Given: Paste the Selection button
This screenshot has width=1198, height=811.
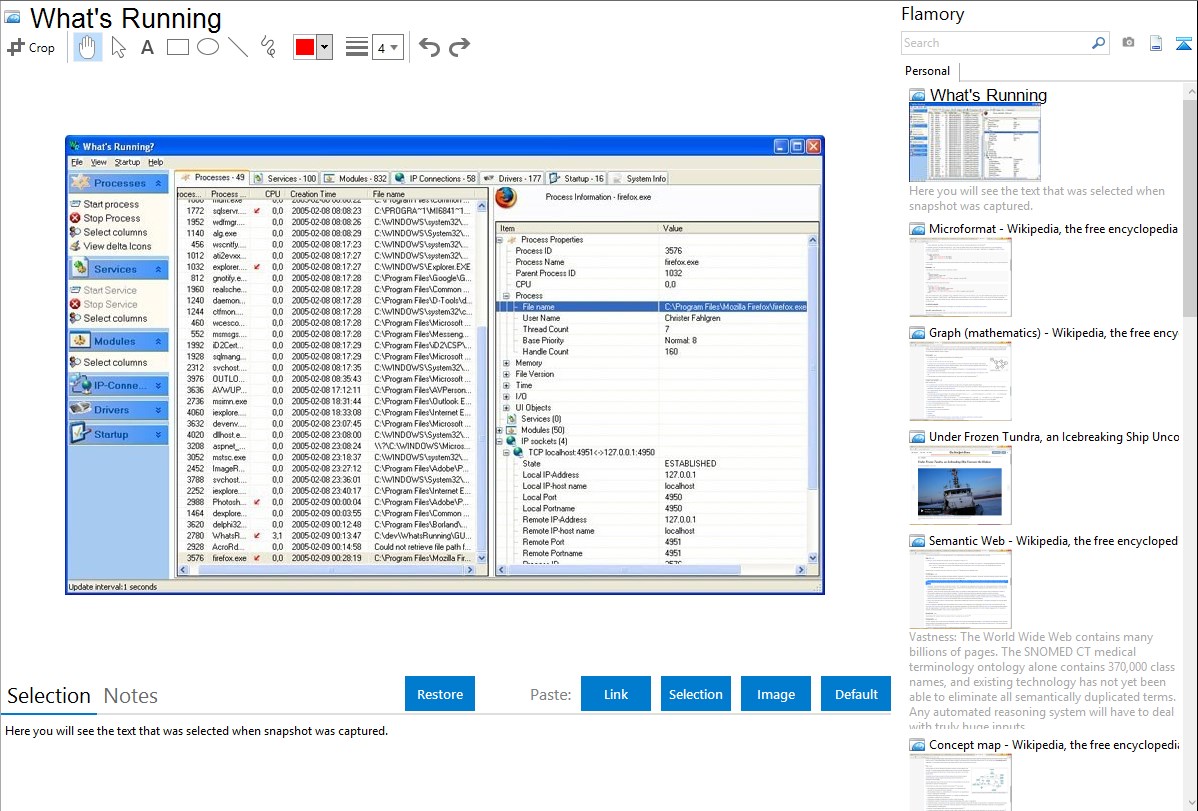Looking at the screenshot, I should point(695,694).
